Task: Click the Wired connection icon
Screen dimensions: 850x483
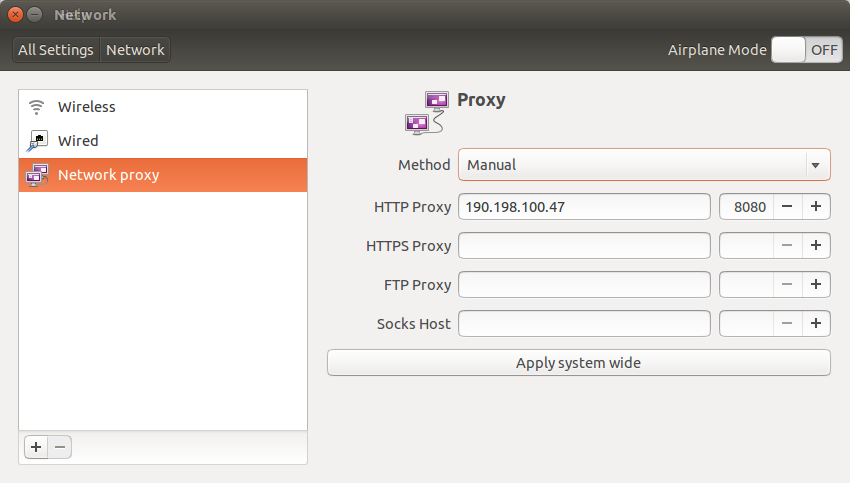Action: 37,141
